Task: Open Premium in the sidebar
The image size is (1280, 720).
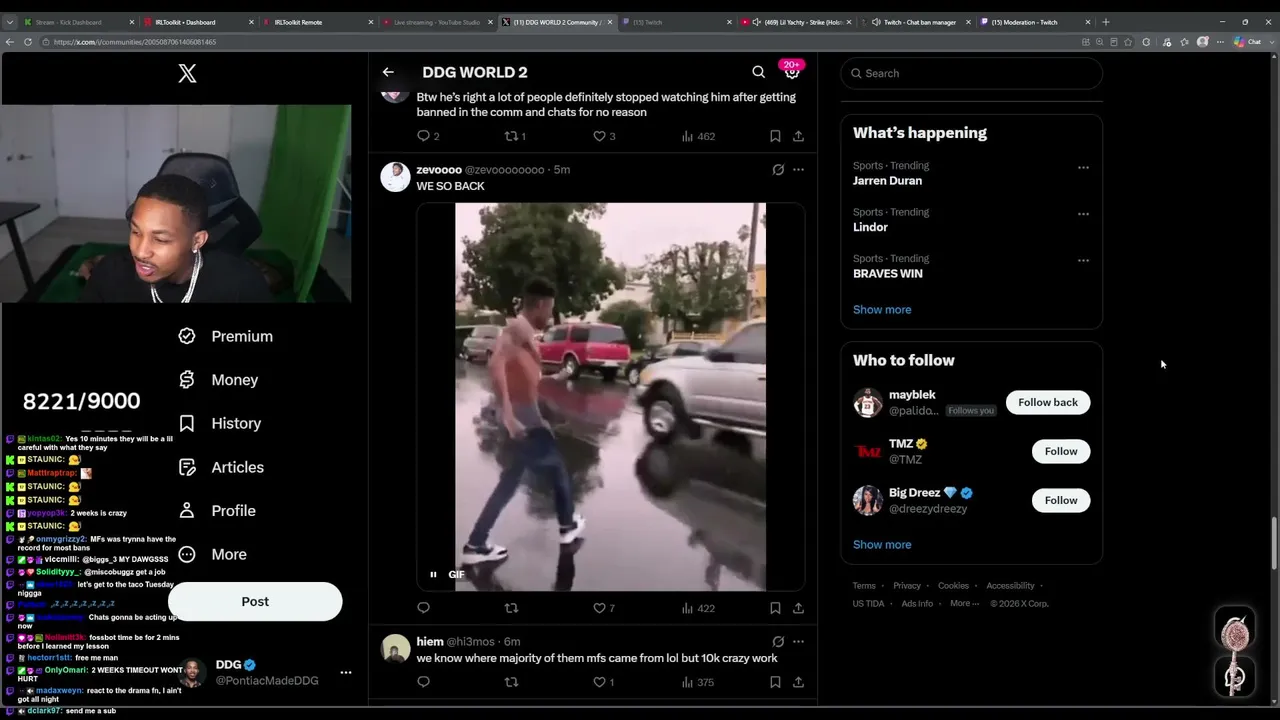Action: tap(225, 336)
